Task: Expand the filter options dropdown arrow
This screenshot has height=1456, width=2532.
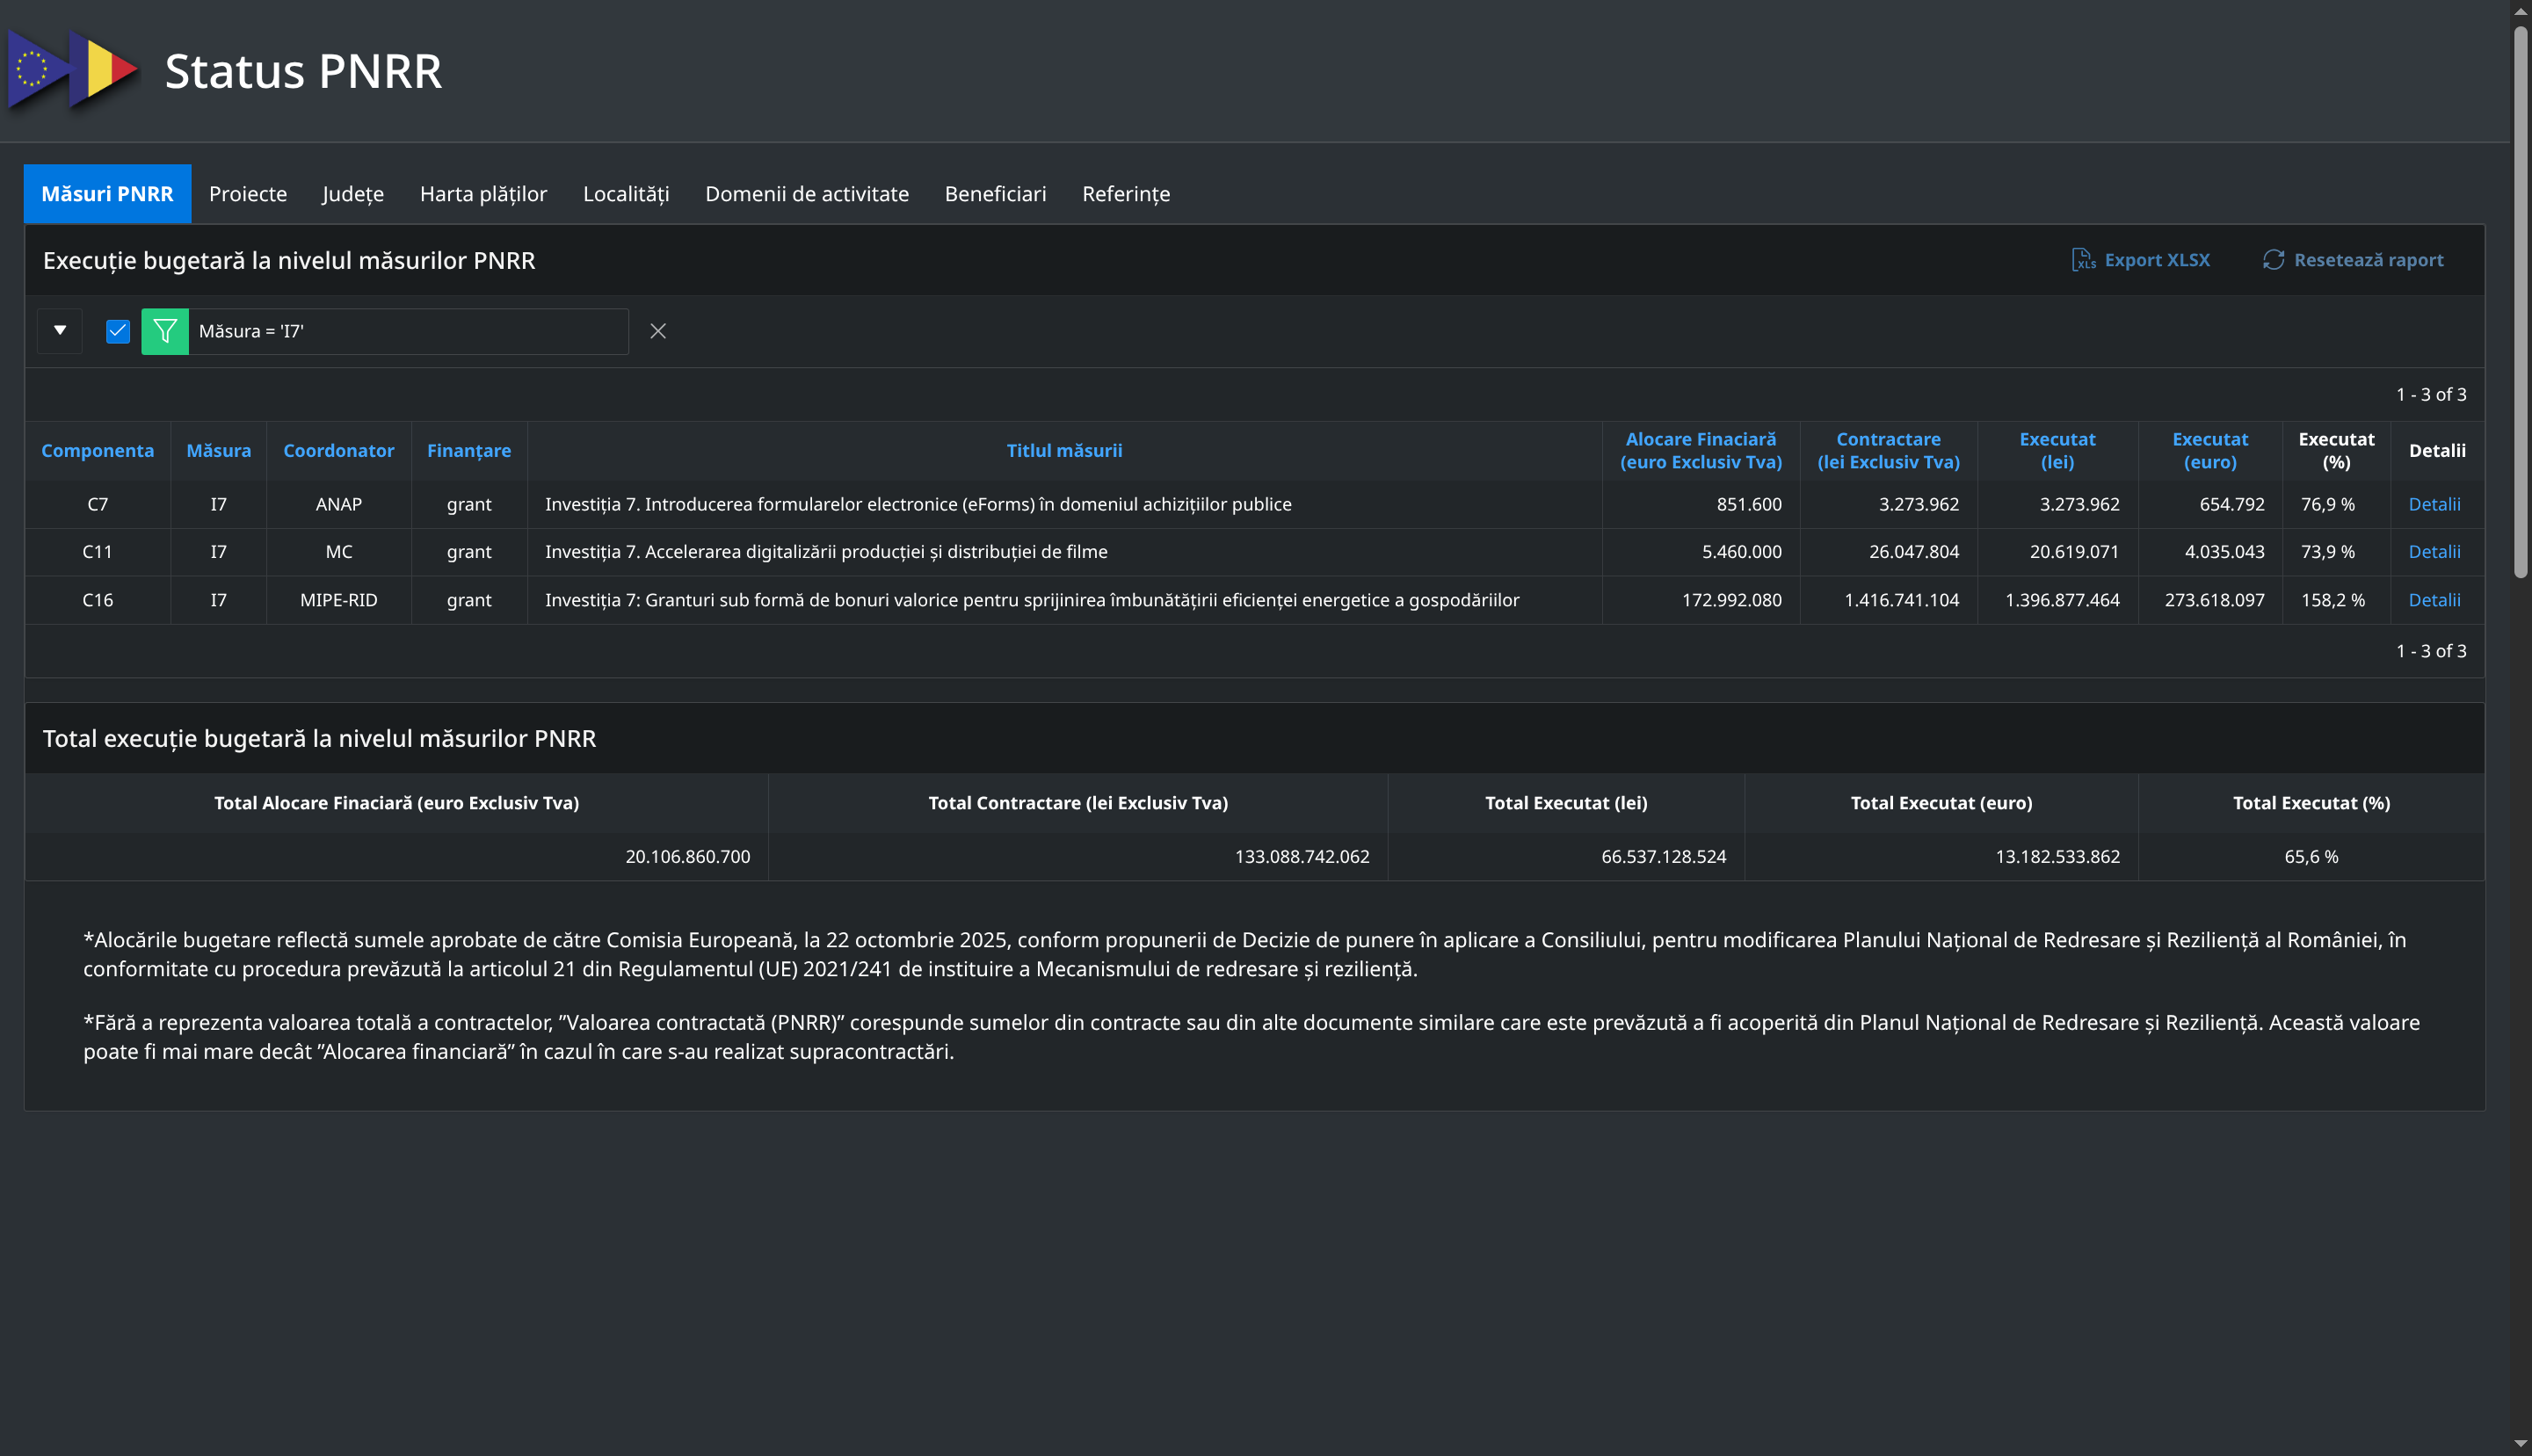Action: point(60,330)
